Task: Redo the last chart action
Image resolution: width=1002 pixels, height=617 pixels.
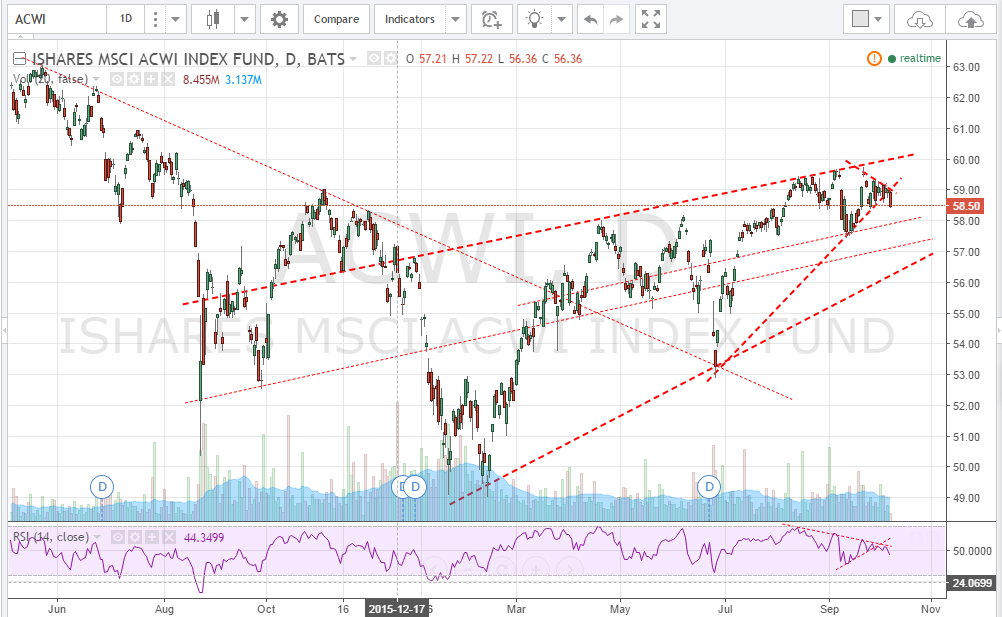Action: click(x=616, y=19)
